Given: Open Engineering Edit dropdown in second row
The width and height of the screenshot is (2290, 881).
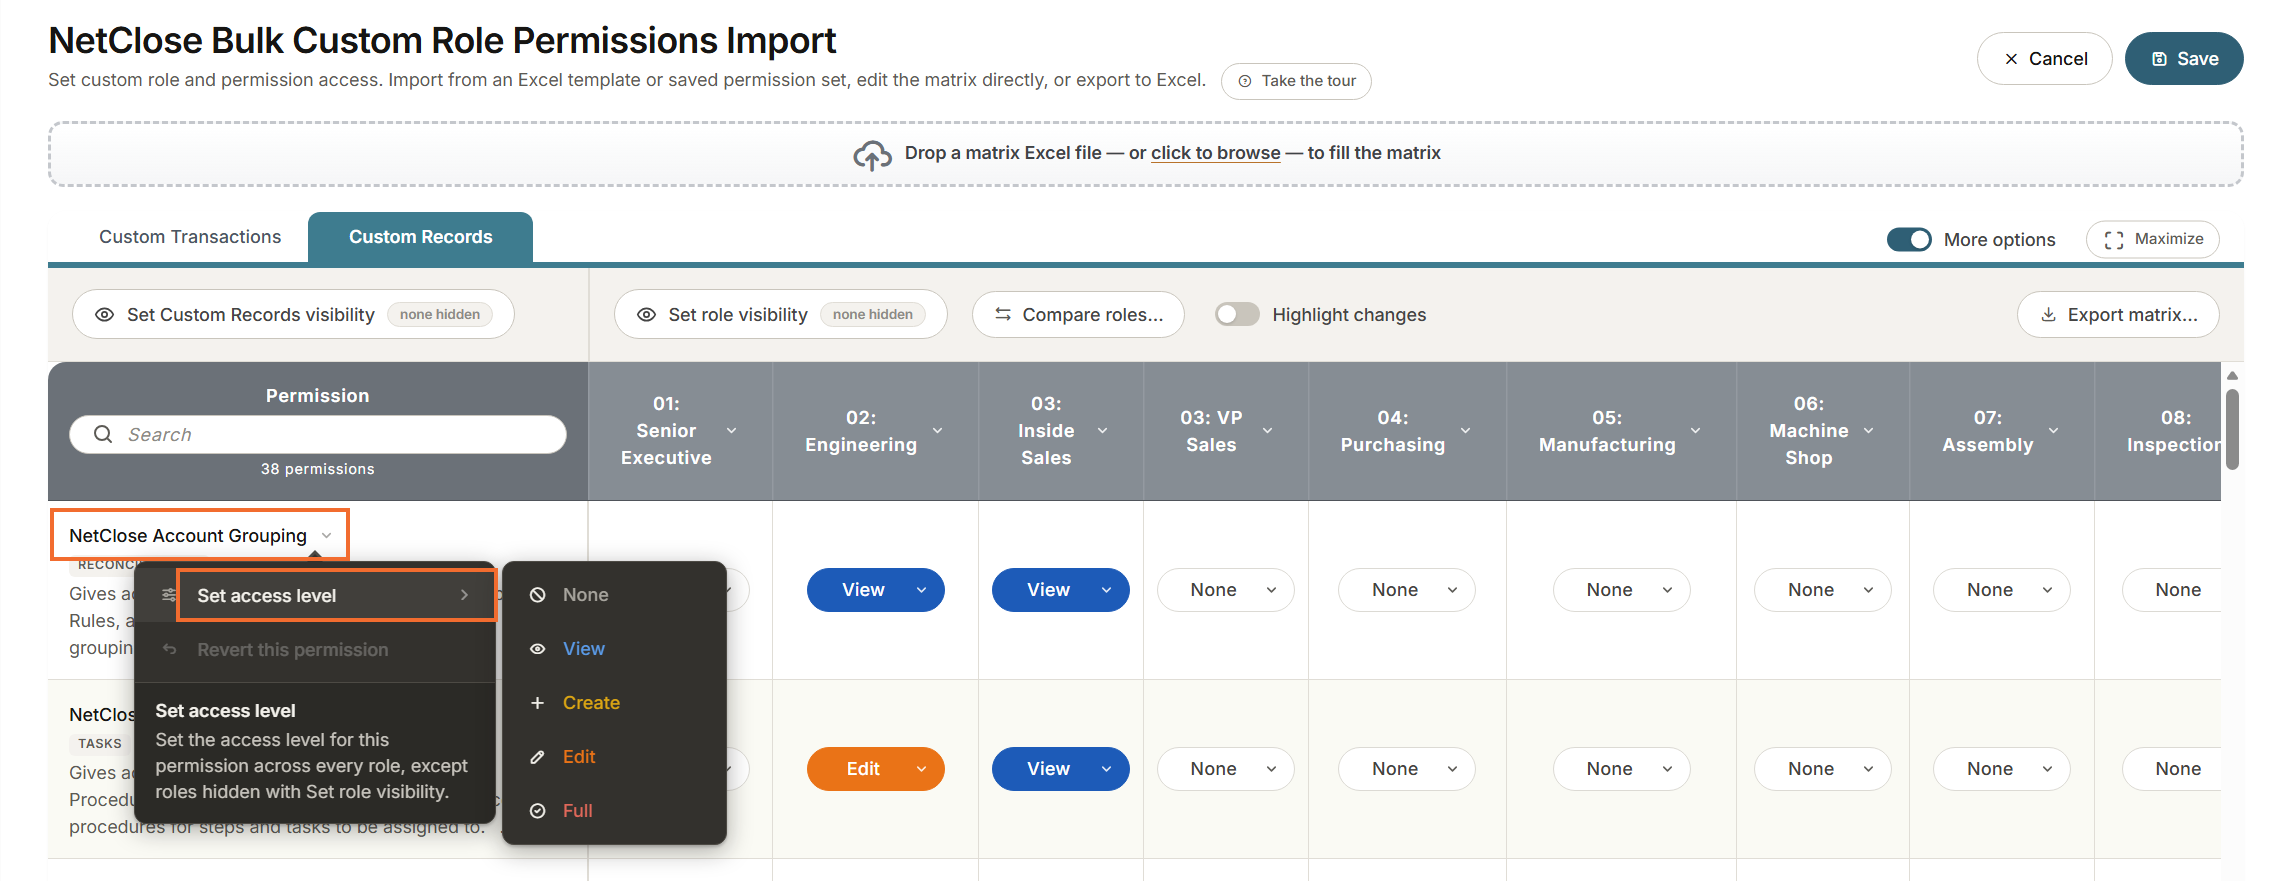Looking at the screenshot, I should [x=876, y=769].
